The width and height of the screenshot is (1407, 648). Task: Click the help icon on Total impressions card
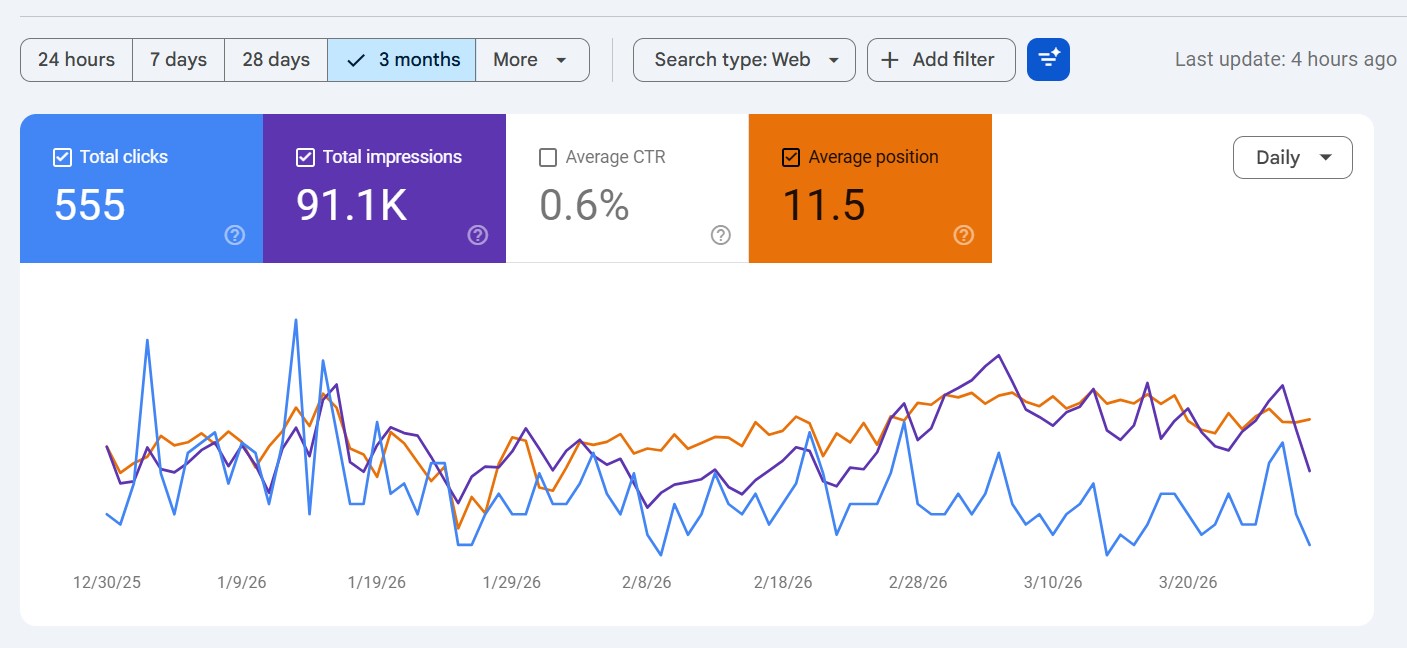point(477,235)
